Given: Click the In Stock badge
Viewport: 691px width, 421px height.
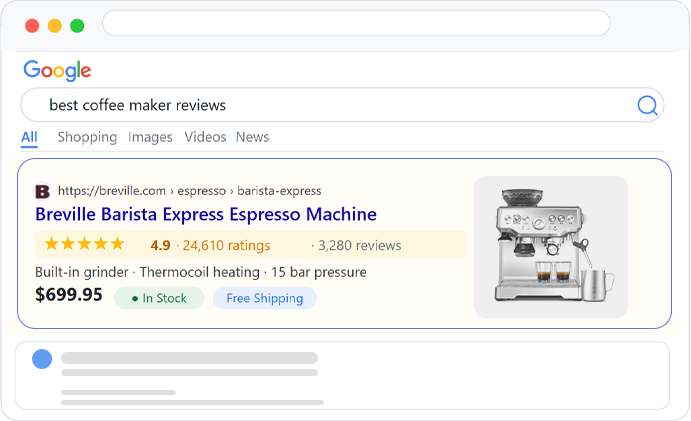Looking at the screenshot, I should pos(159,298).
